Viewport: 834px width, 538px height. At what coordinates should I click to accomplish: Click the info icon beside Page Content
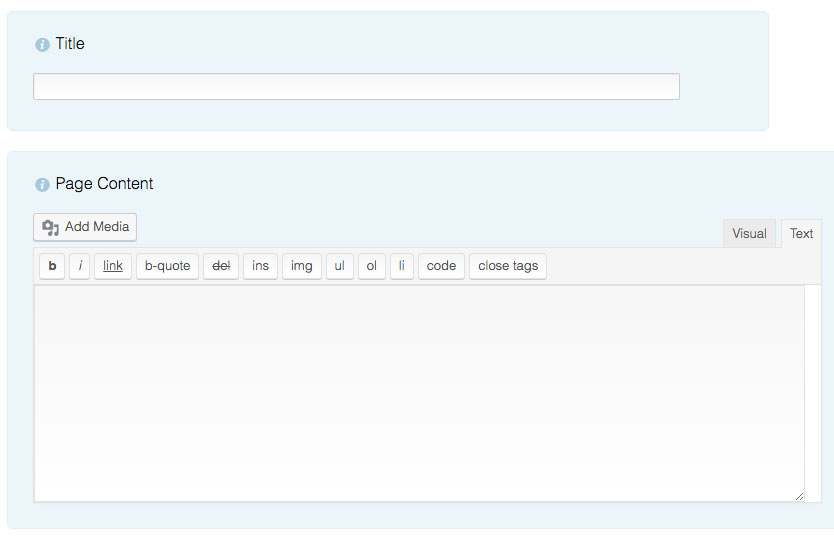(42, 184)
